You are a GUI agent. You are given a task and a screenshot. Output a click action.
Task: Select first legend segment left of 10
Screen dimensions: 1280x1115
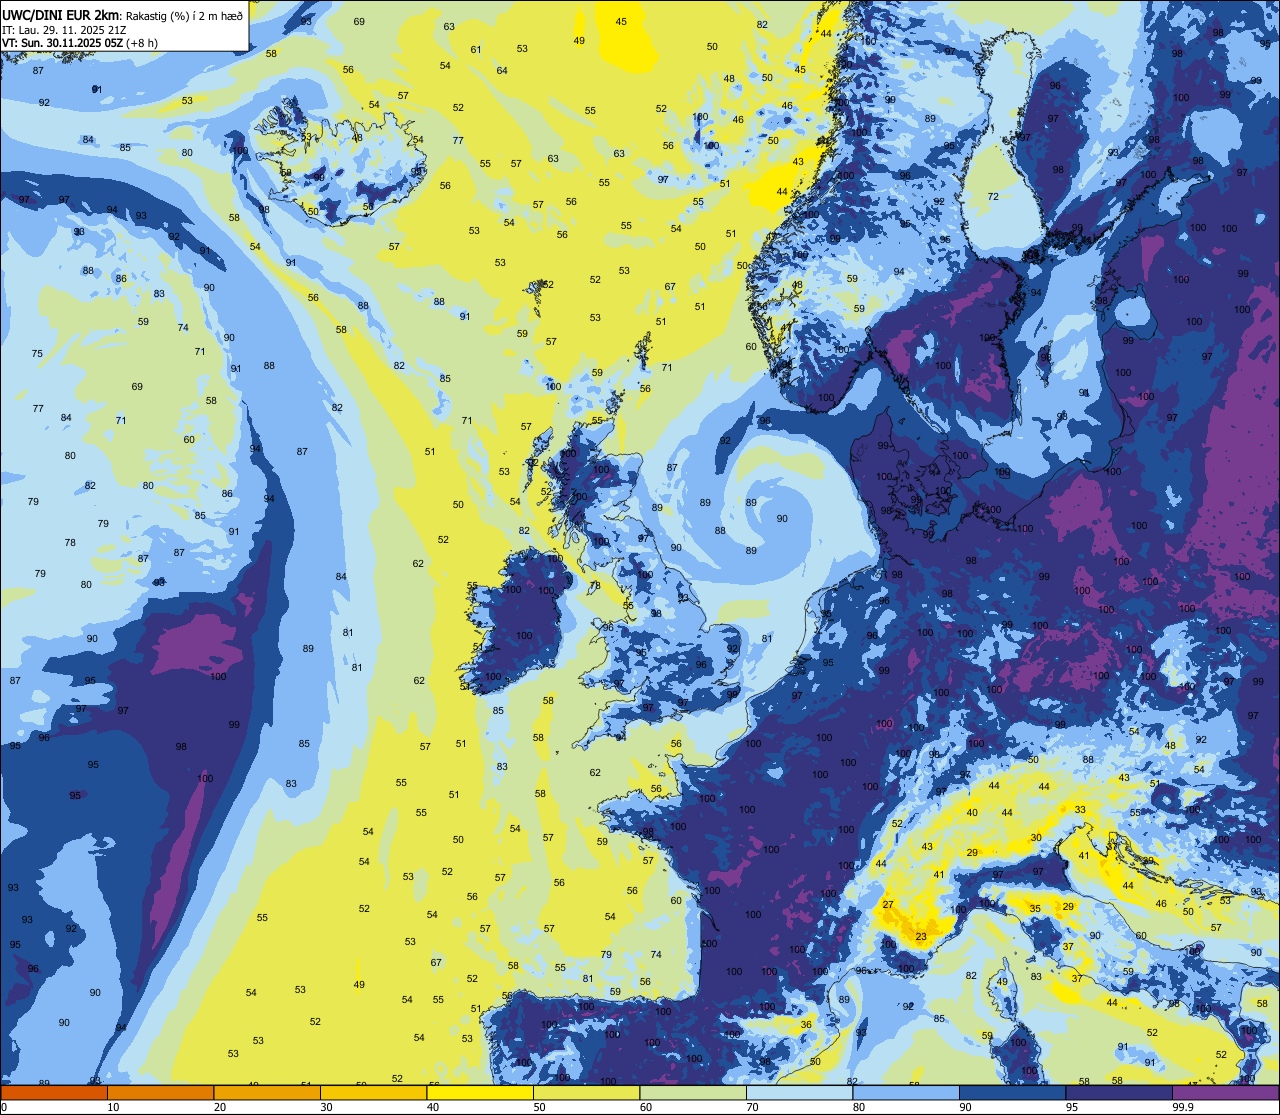tap(54, 1092)
